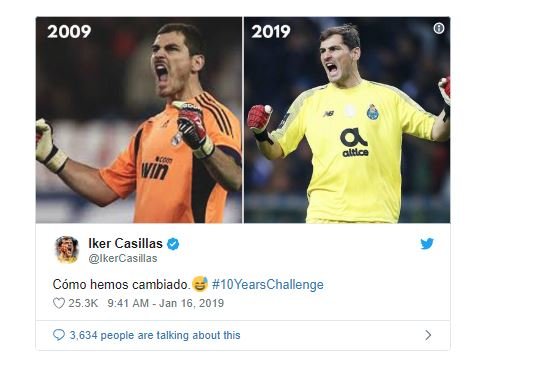Viewport: 534px width, 369px height.
Task: Open the #10YearsChallenge hashtag
Action: (268, 284)
